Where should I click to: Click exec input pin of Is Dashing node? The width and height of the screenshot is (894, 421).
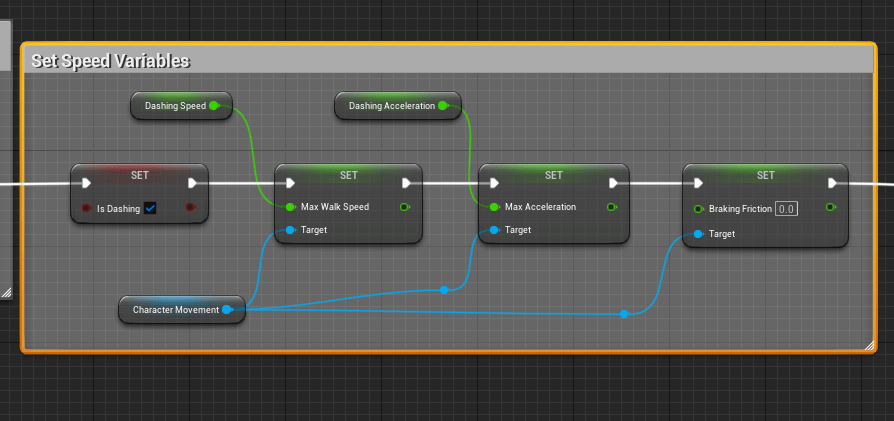(87, 183)
